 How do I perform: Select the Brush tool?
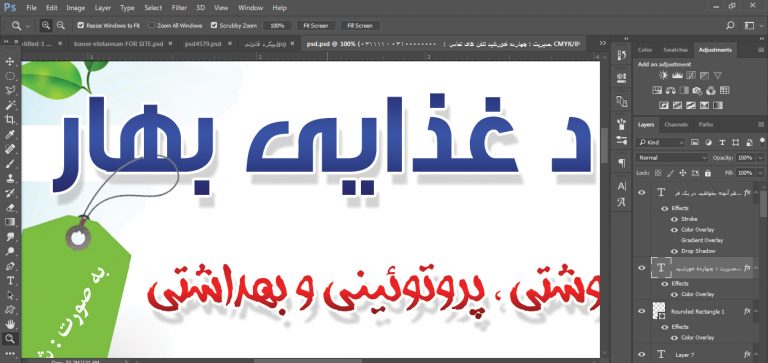pos(10,164)
